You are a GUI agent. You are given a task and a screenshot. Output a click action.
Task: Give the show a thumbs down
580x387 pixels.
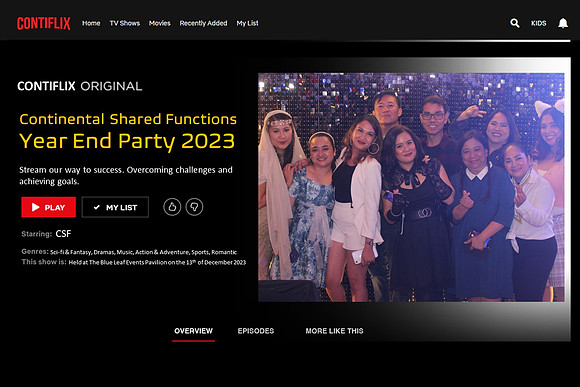pyautogui.click(x=194, y=207)
